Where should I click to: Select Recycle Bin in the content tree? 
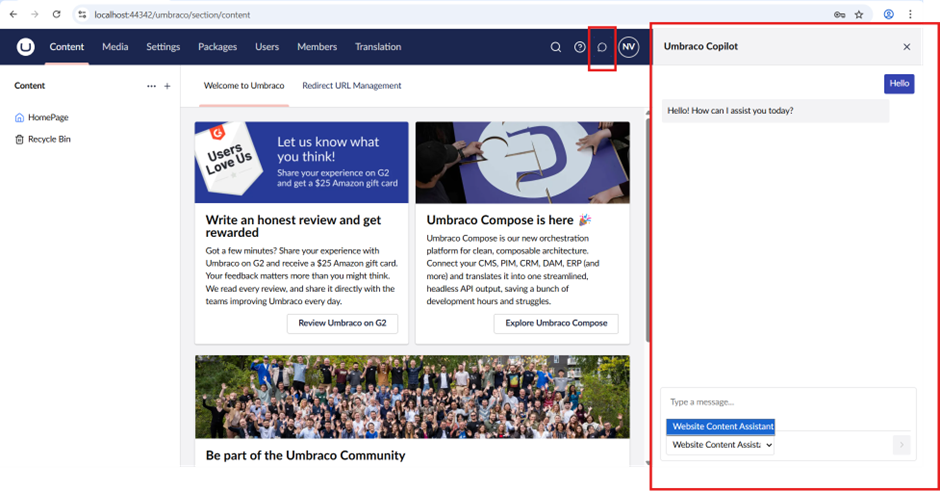tap(49, 139)
